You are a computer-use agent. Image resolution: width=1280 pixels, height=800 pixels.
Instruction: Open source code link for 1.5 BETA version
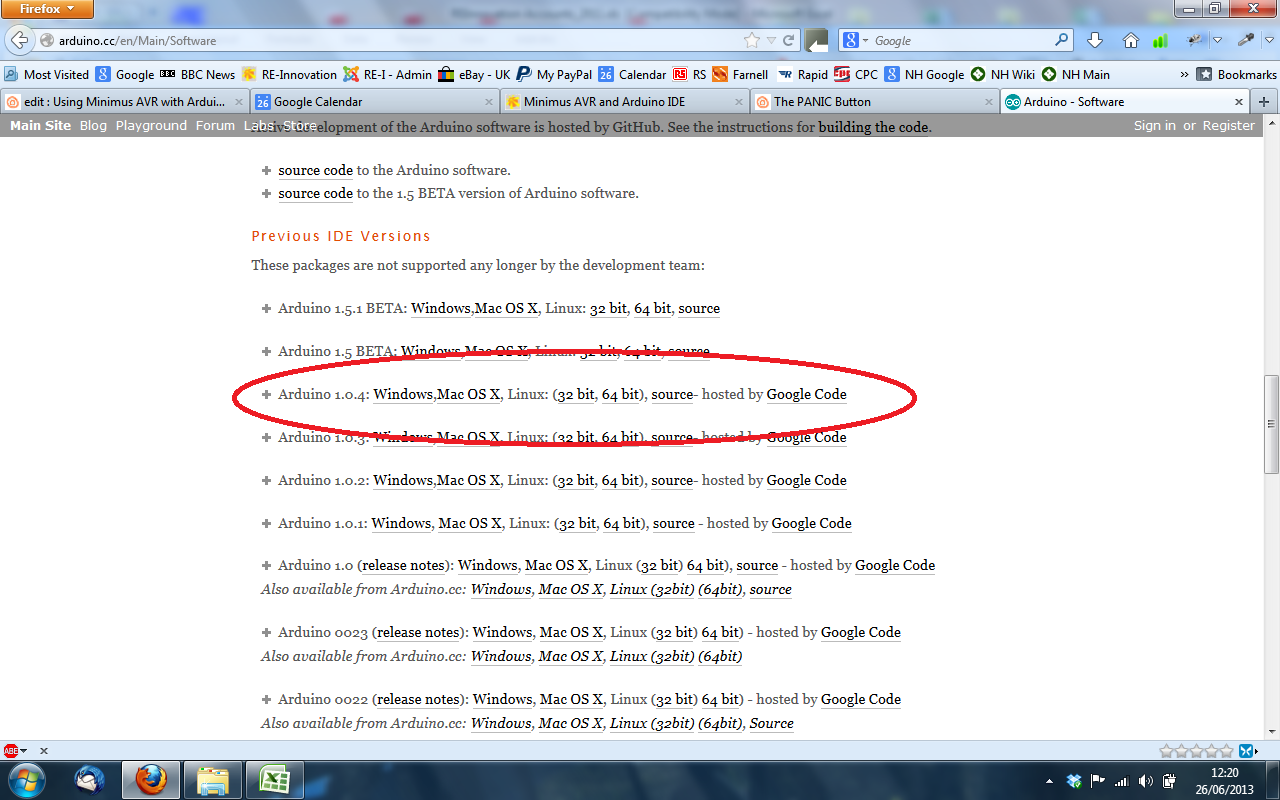click(x=316, y=193)
